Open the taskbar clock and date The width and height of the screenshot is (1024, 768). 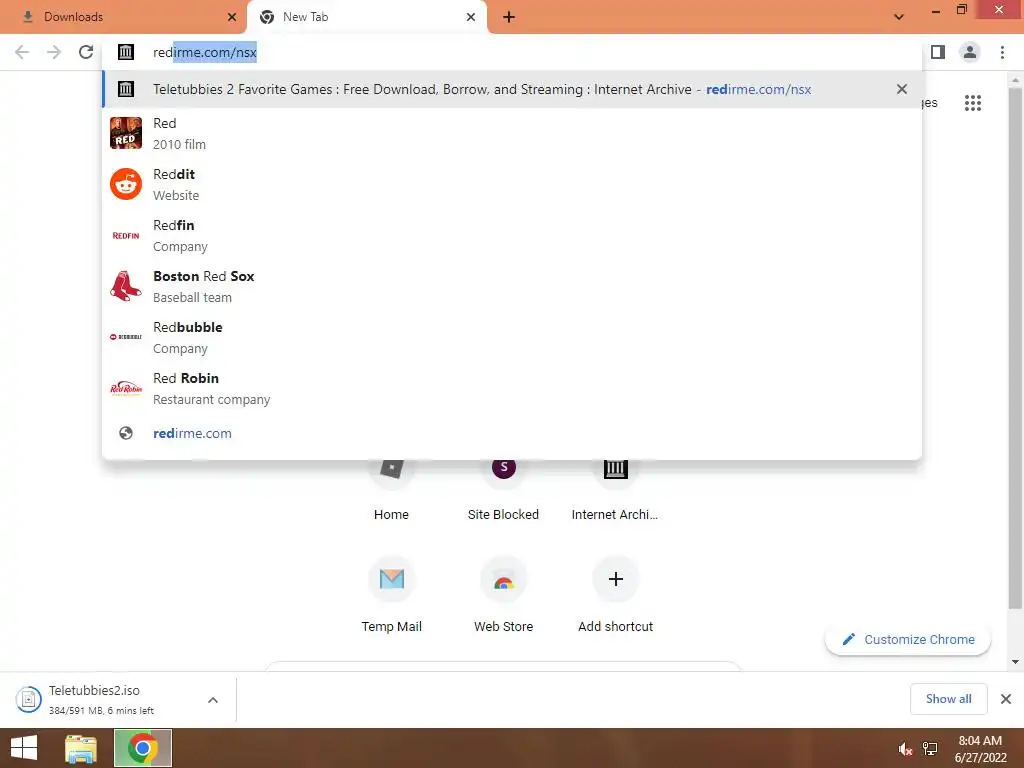coord(980,749)
